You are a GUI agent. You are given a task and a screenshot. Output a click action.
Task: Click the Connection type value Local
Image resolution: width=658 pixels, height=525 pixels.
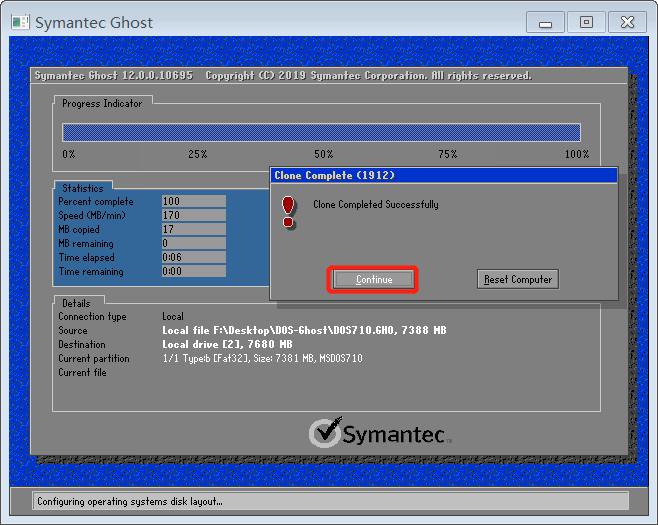173,316
